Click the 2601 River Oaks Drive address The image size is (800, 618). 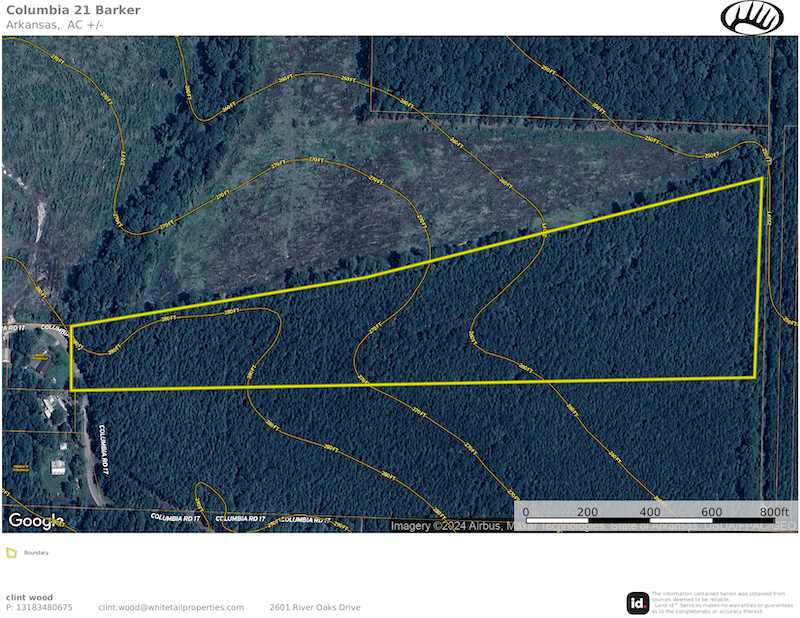[314, 607]
